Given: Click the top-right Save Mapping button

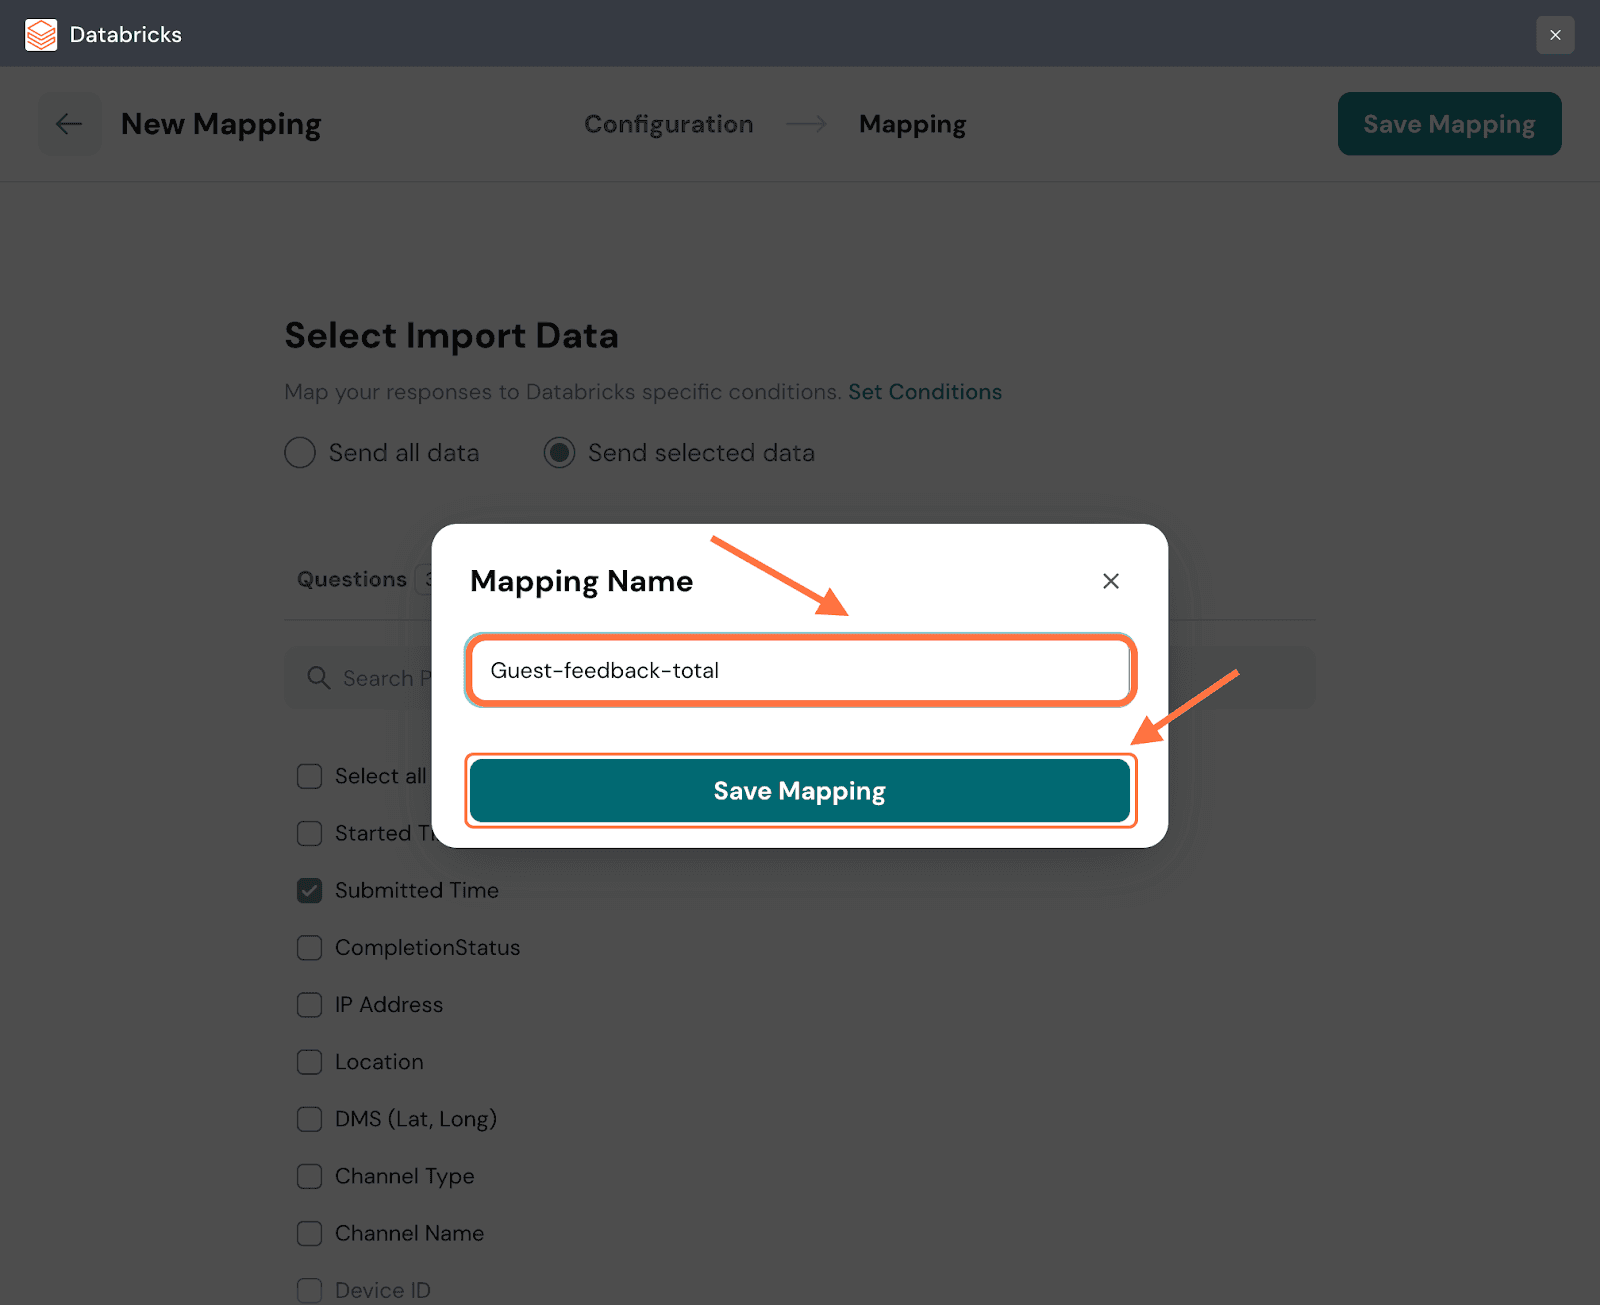Looking at the screenshot, I should [1449, 124].
